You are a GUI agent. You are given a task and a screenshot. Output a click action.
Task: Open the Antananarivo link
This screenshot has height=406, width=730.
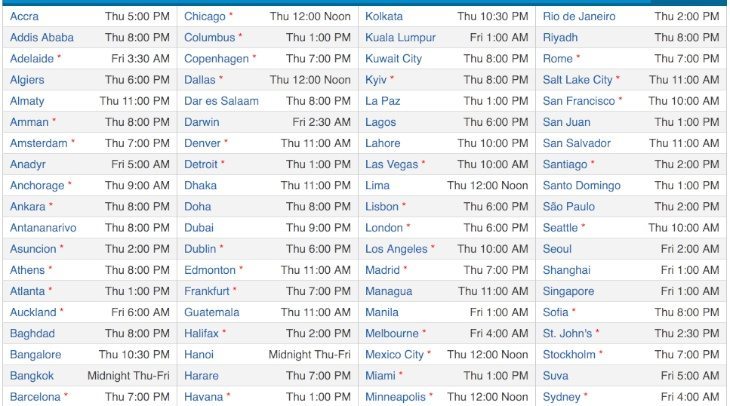pyautogui.click(x=43, y=228)
